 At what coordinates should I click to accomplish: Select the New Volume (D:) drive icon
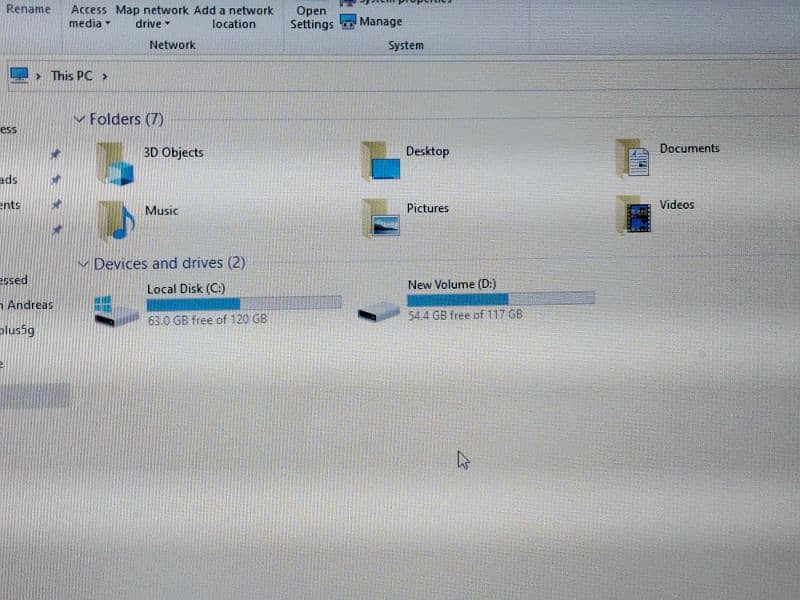(x=379, y=312)
